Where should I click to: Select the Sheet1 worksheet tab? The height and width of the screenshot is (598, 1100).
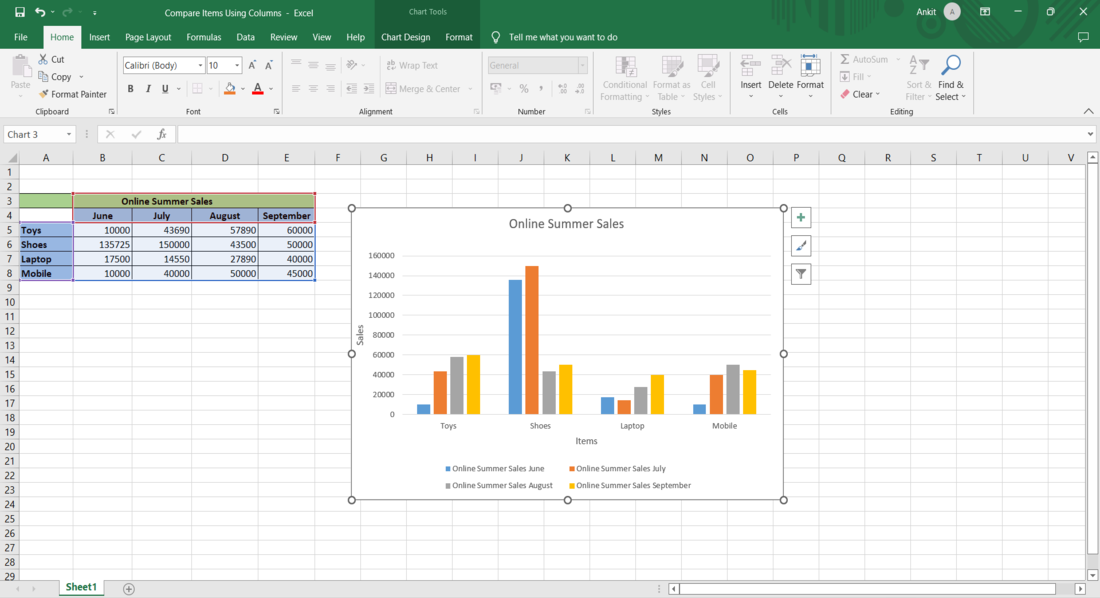tap(81, 588)
